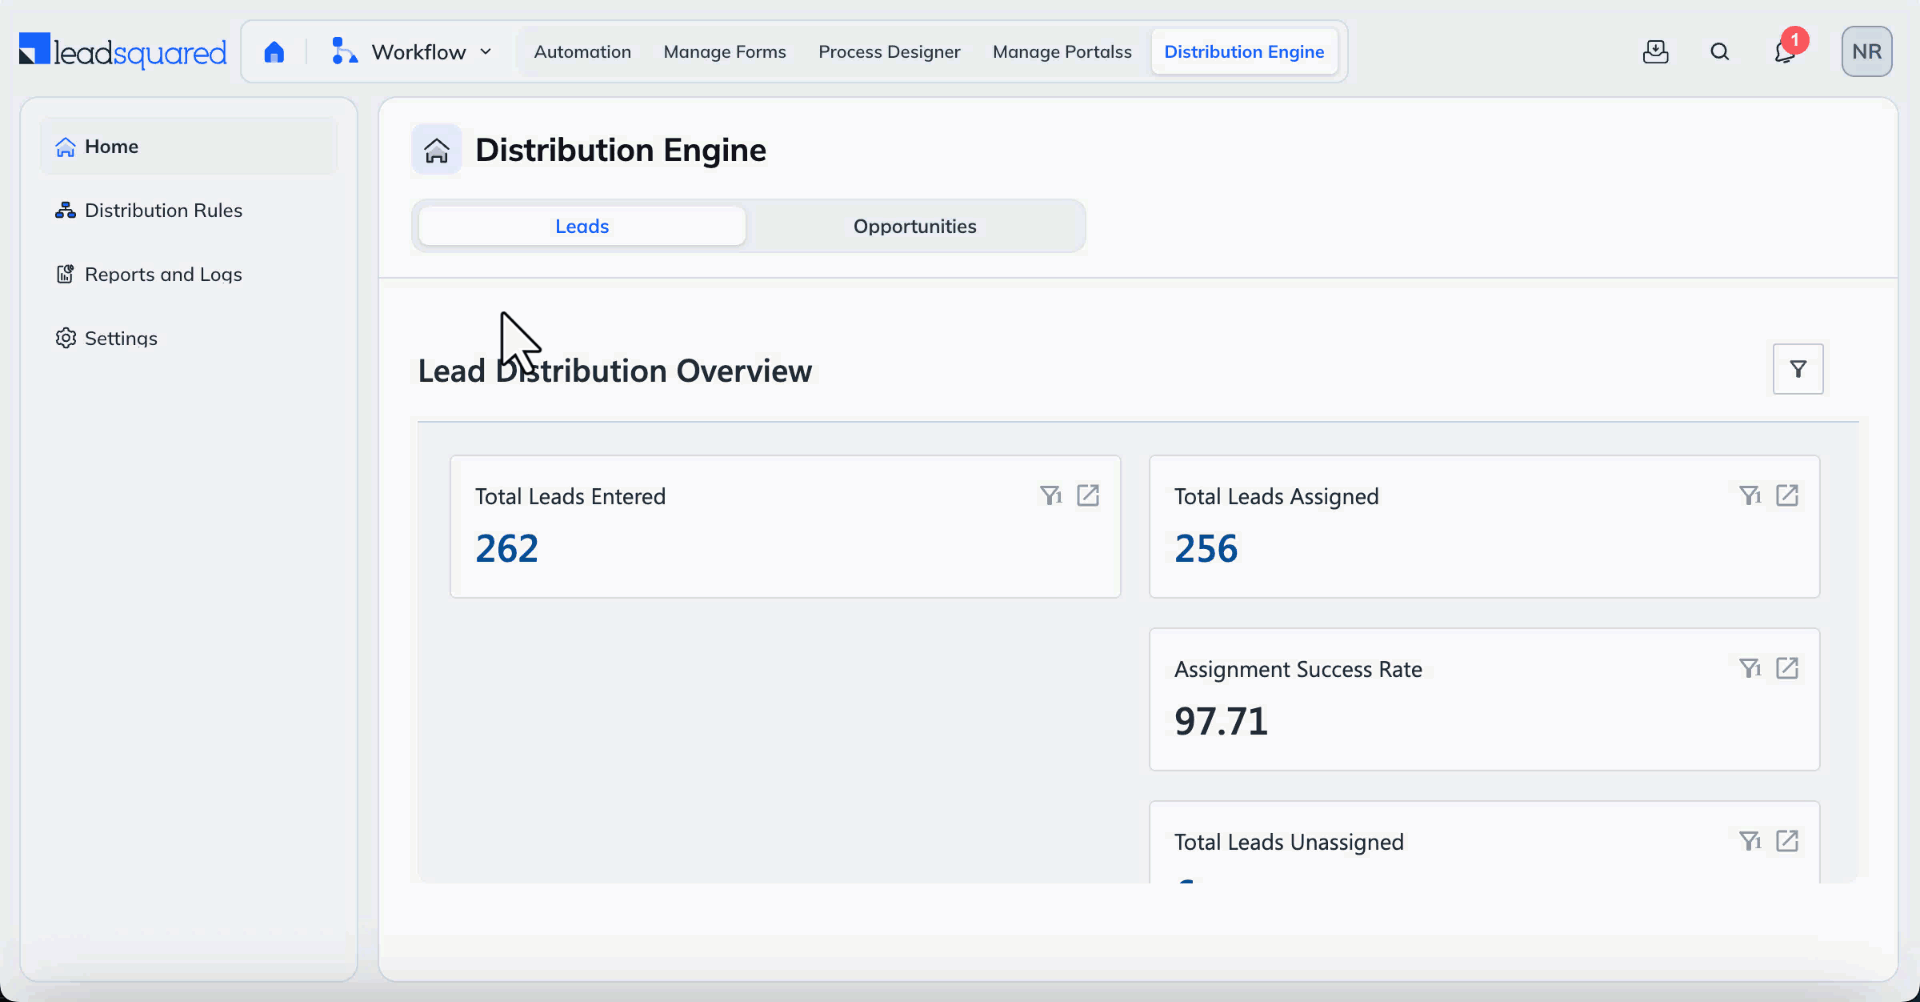The width and height of the screenshot is (1920, 1002).
Task: Click the Distribution Engine home icon
Action: coord(437,150)
